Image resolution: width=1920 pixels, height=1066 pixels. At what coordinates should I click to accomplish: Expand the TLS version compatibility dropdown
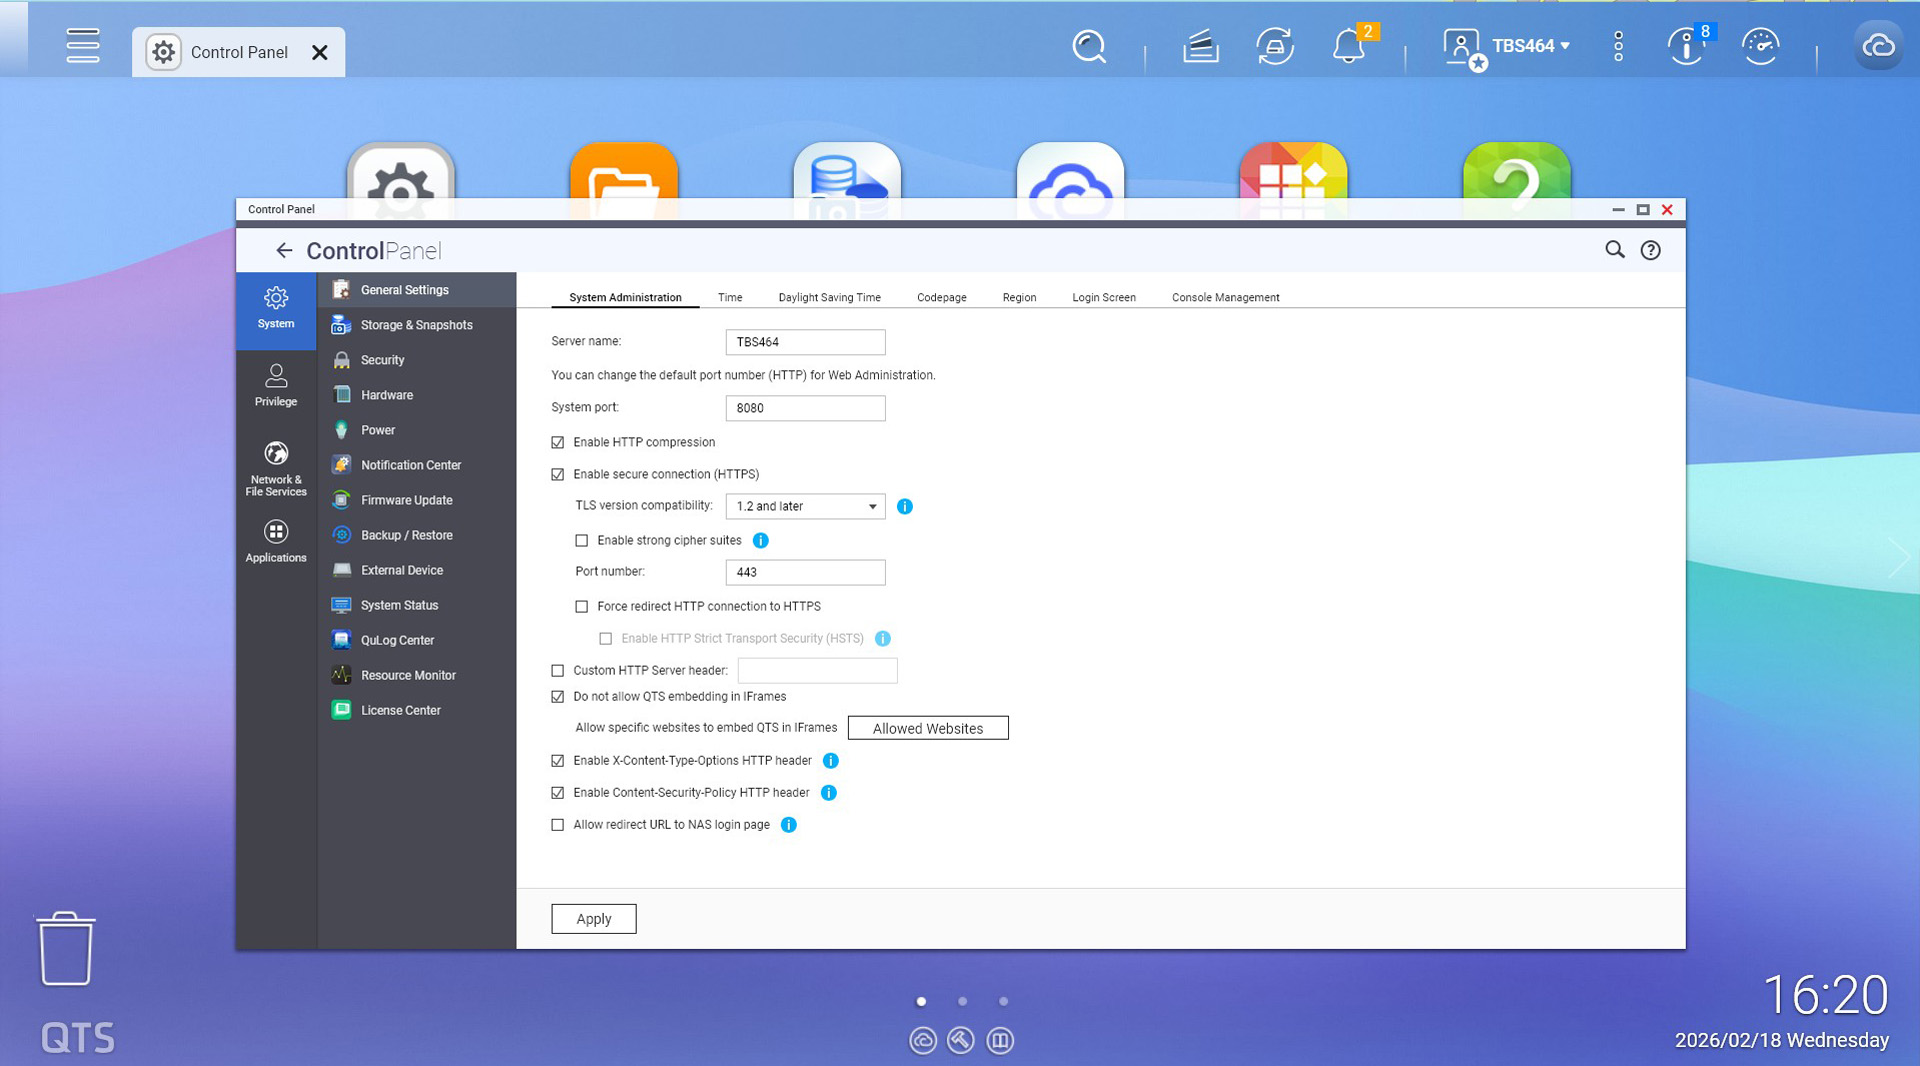805,507
